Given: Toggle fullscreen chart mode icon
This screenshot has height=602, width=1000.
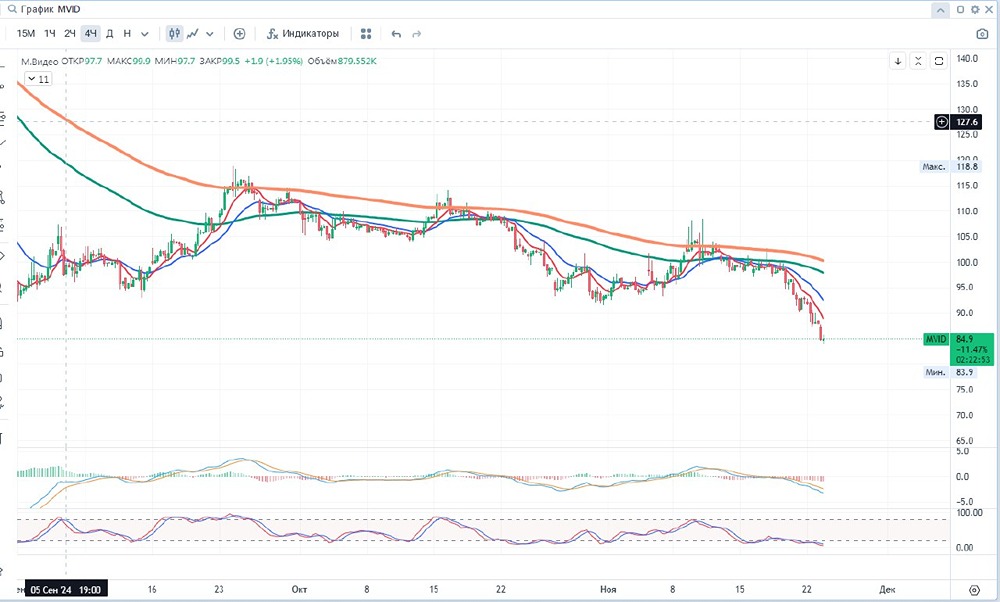Looking at the screenshot, I should point(939,61).
